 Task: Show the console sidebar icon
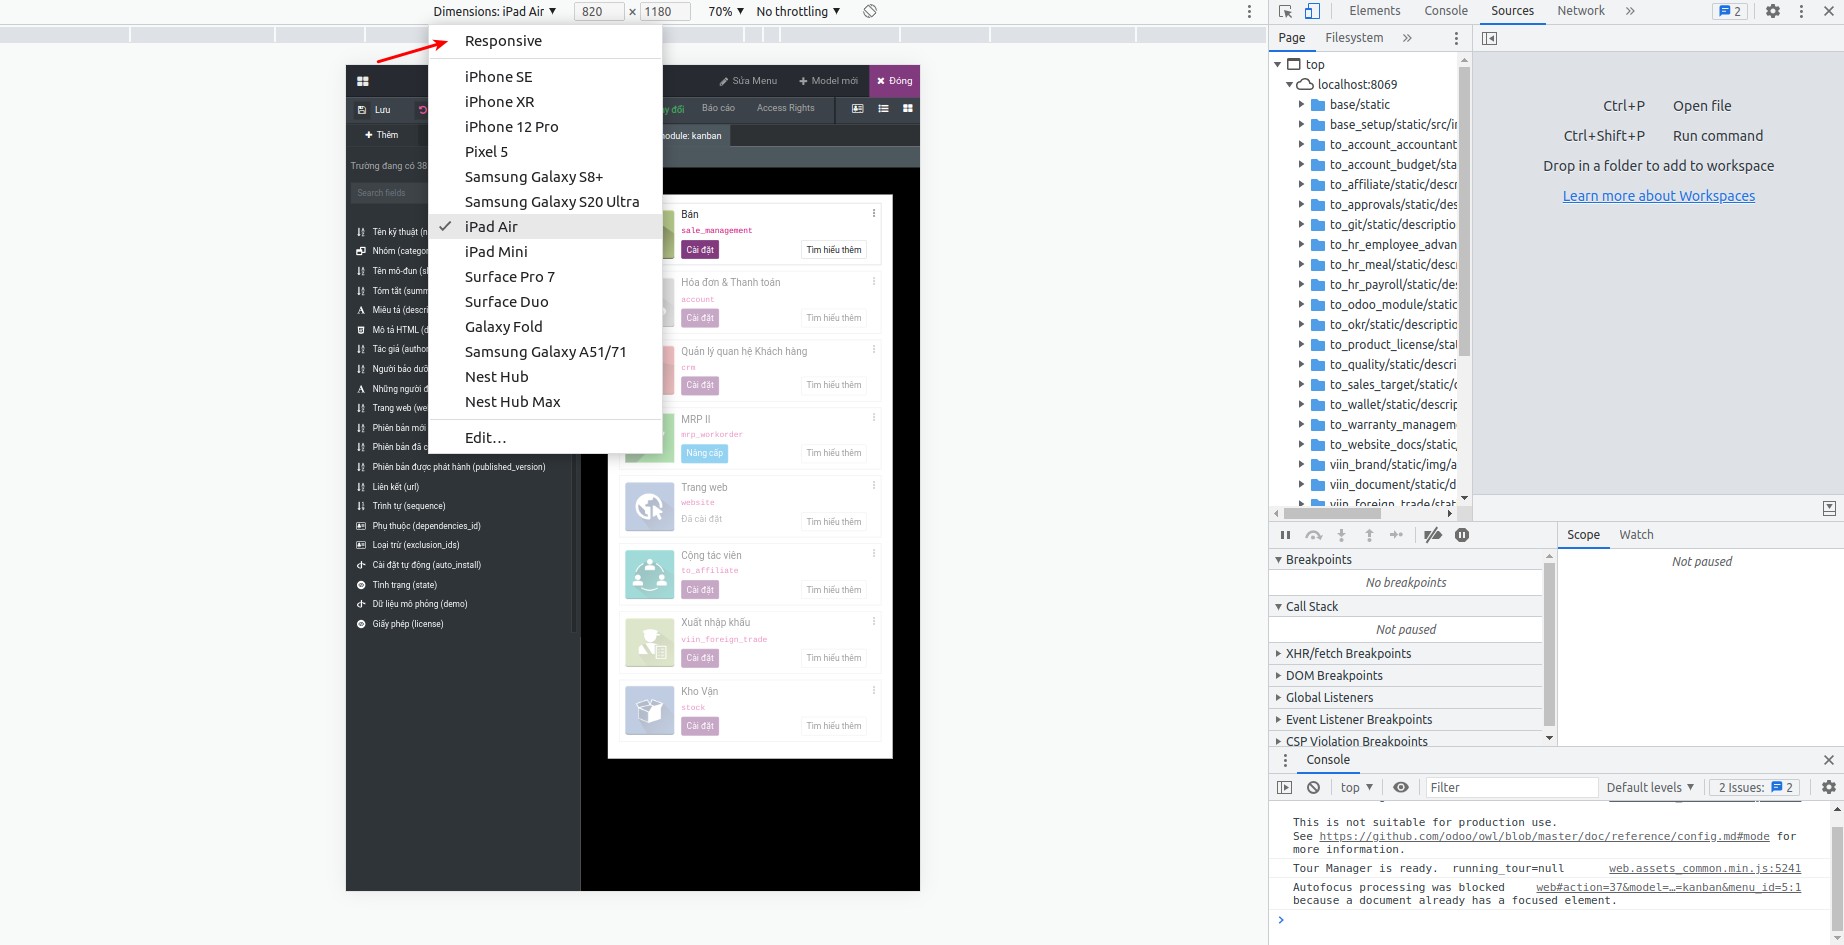(1285, 787)
